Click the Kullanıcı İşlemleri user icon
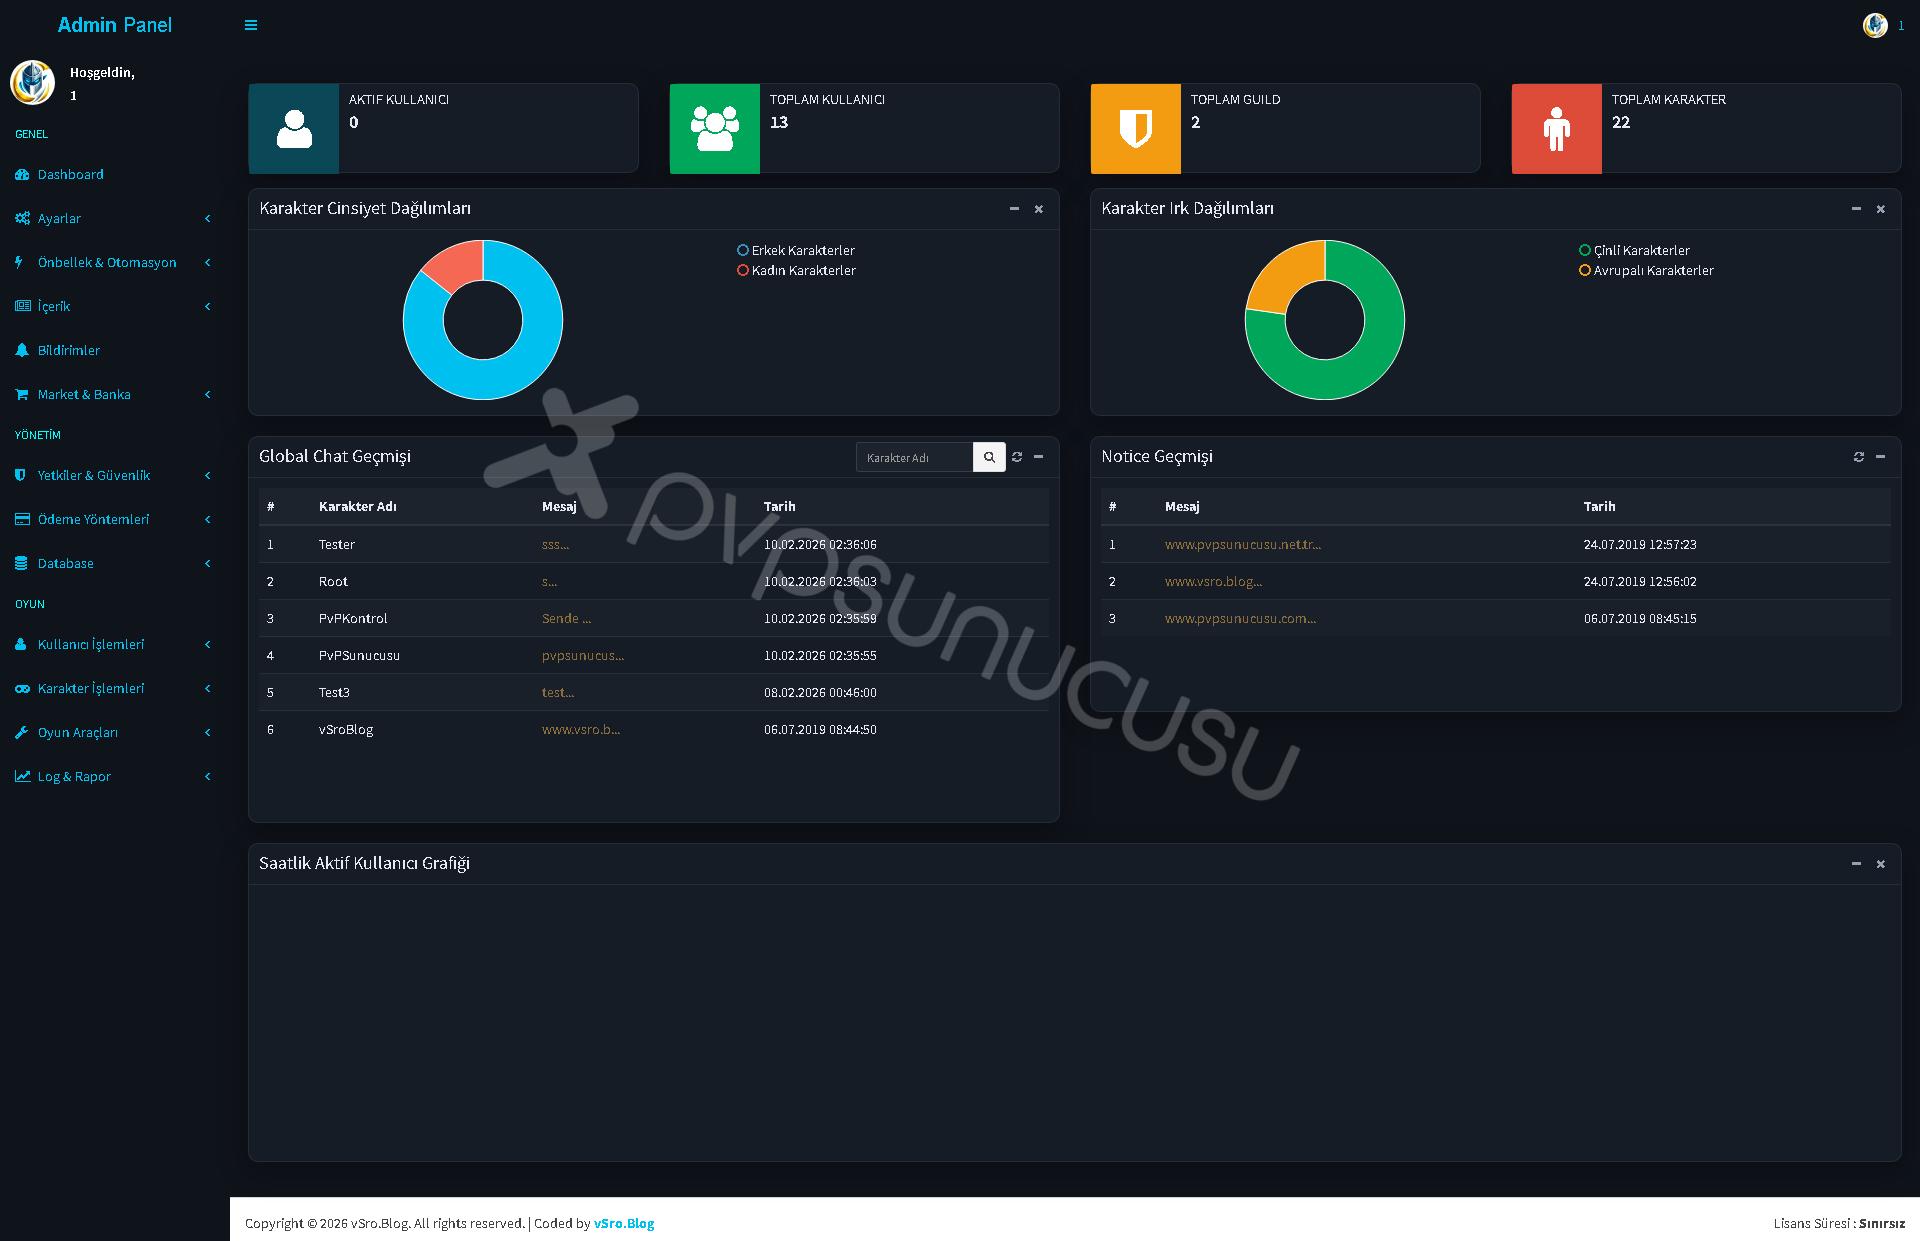 point(21,645)
